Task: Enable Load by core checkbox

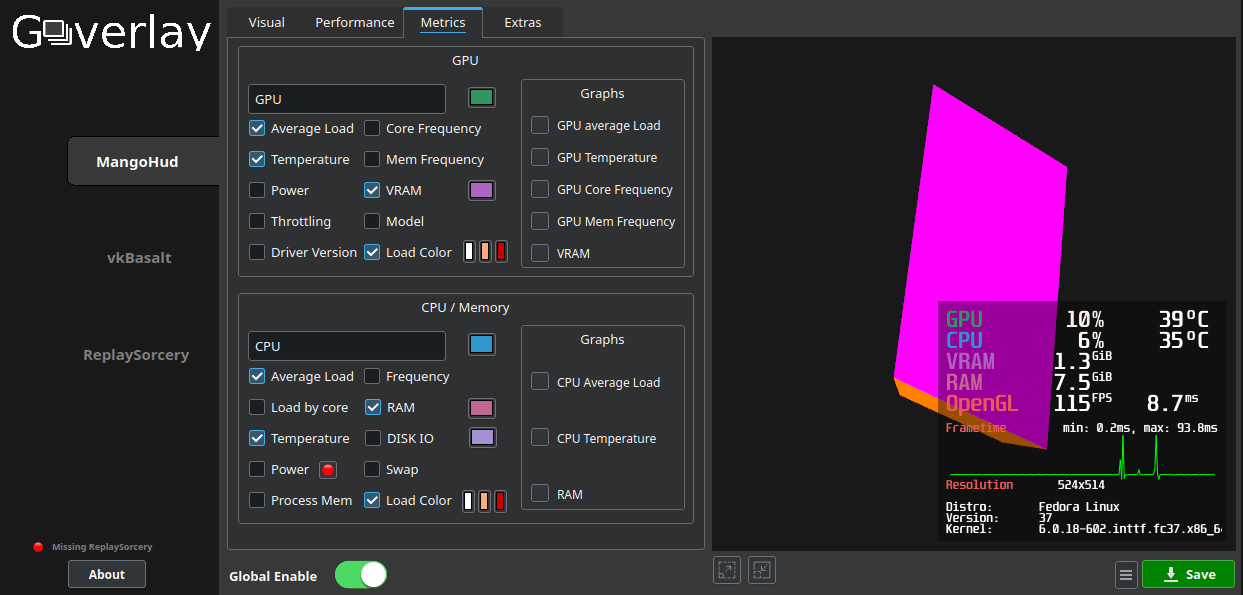Action: pos(257,407)
